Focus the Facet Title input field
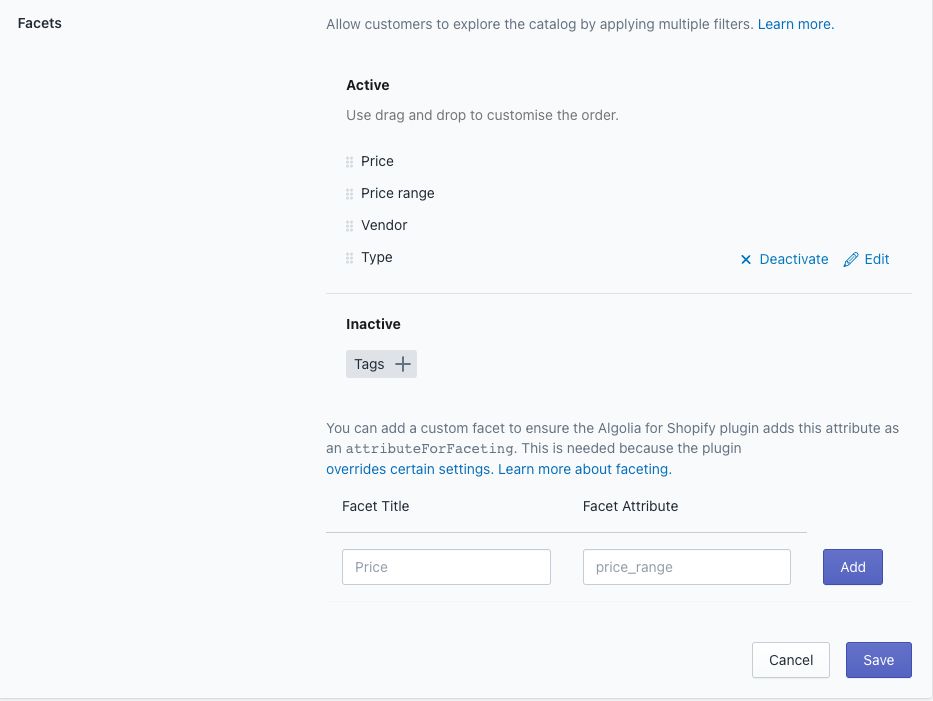 point(446,567)
